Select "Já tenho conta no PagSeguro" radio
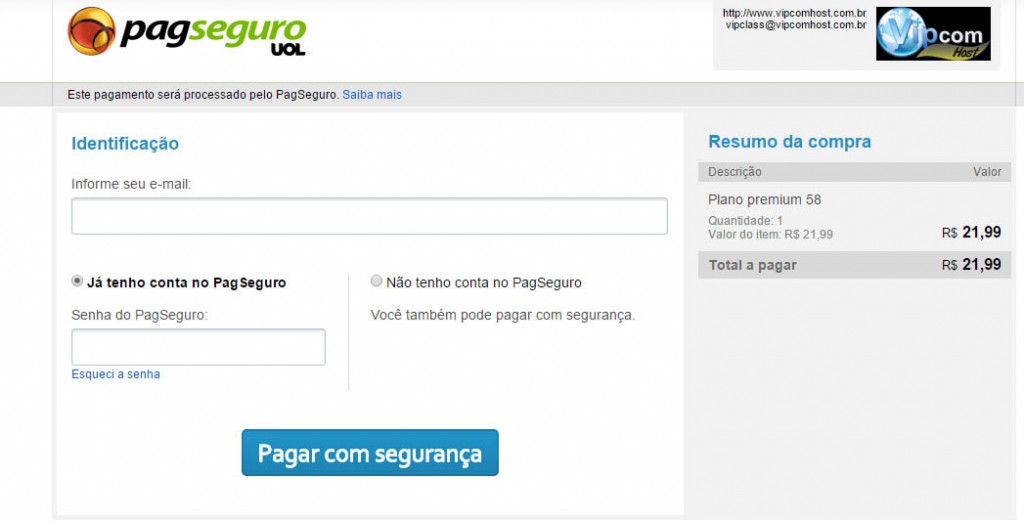Image resolution: width=1024 pixels, height=521 pixels. (77, 281)
